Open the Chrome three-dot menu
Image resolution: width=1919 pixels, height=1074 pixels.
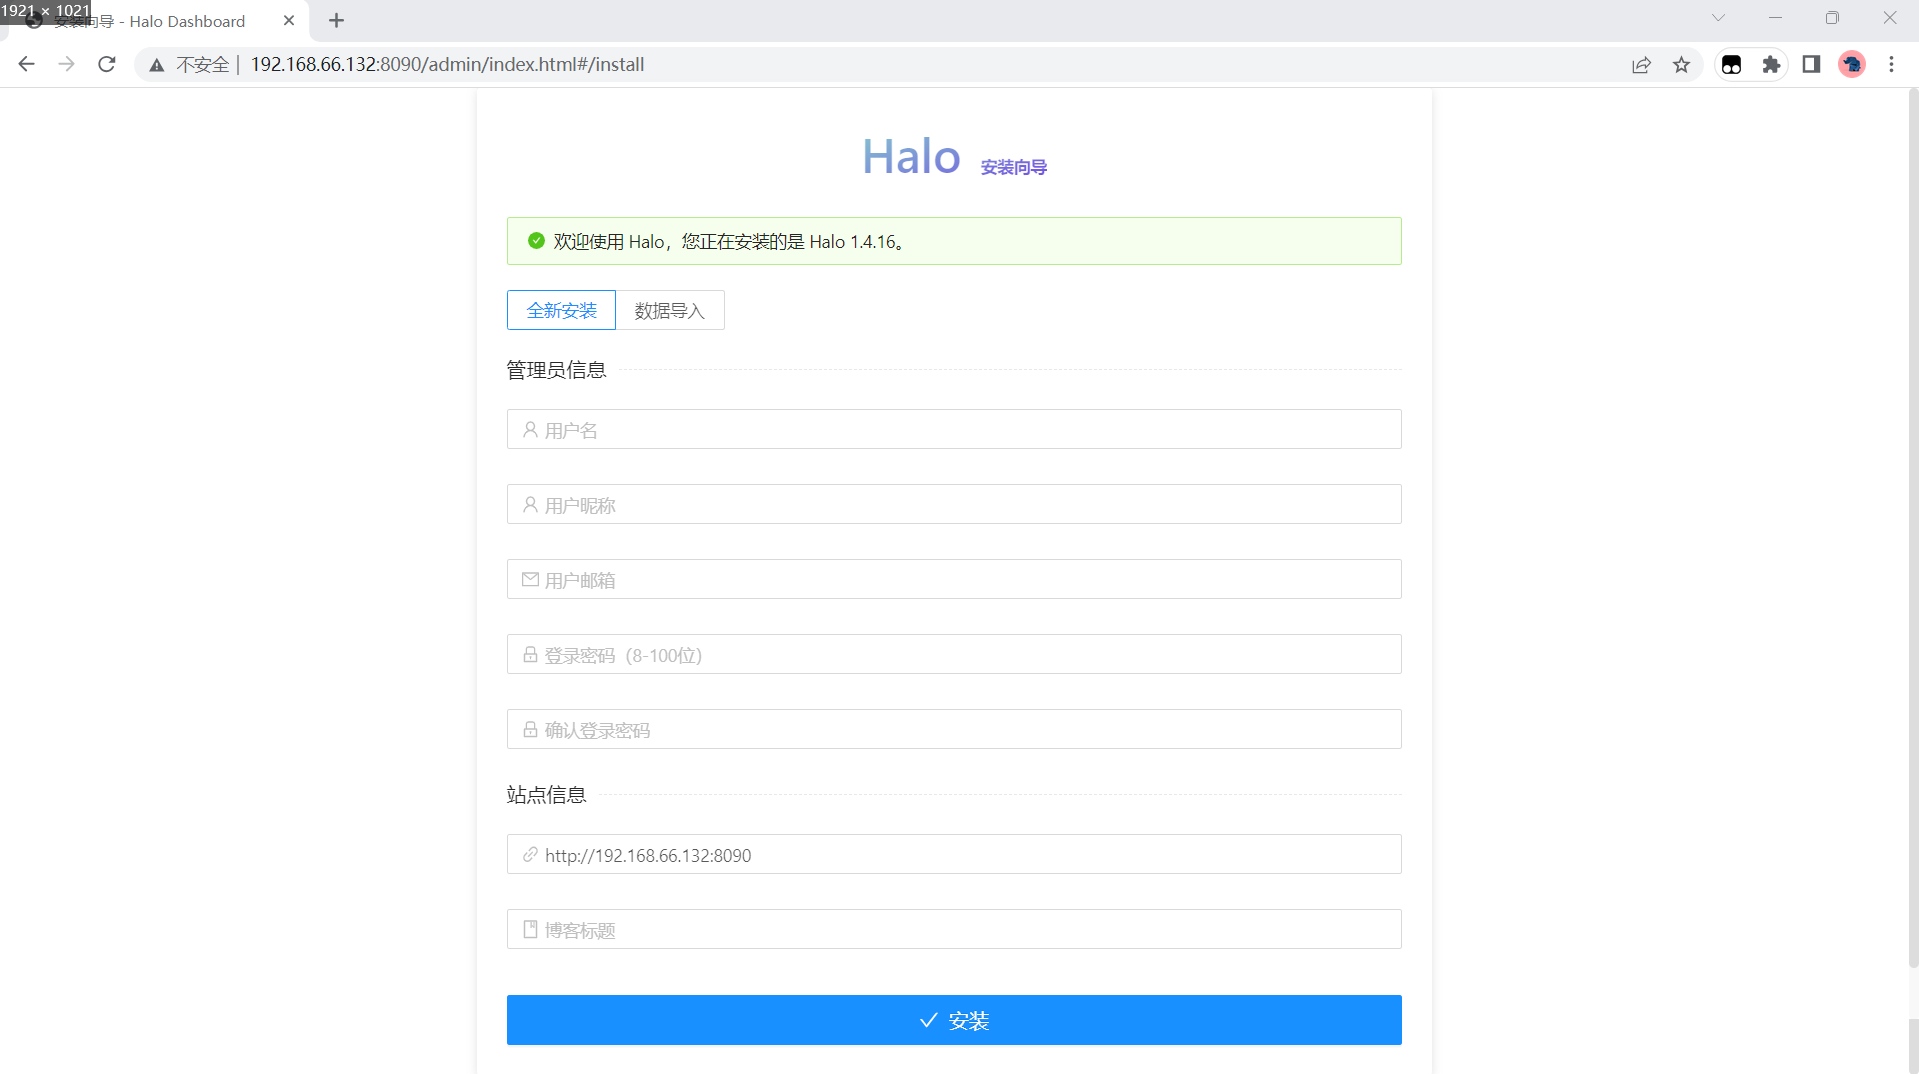[1891, 65]
